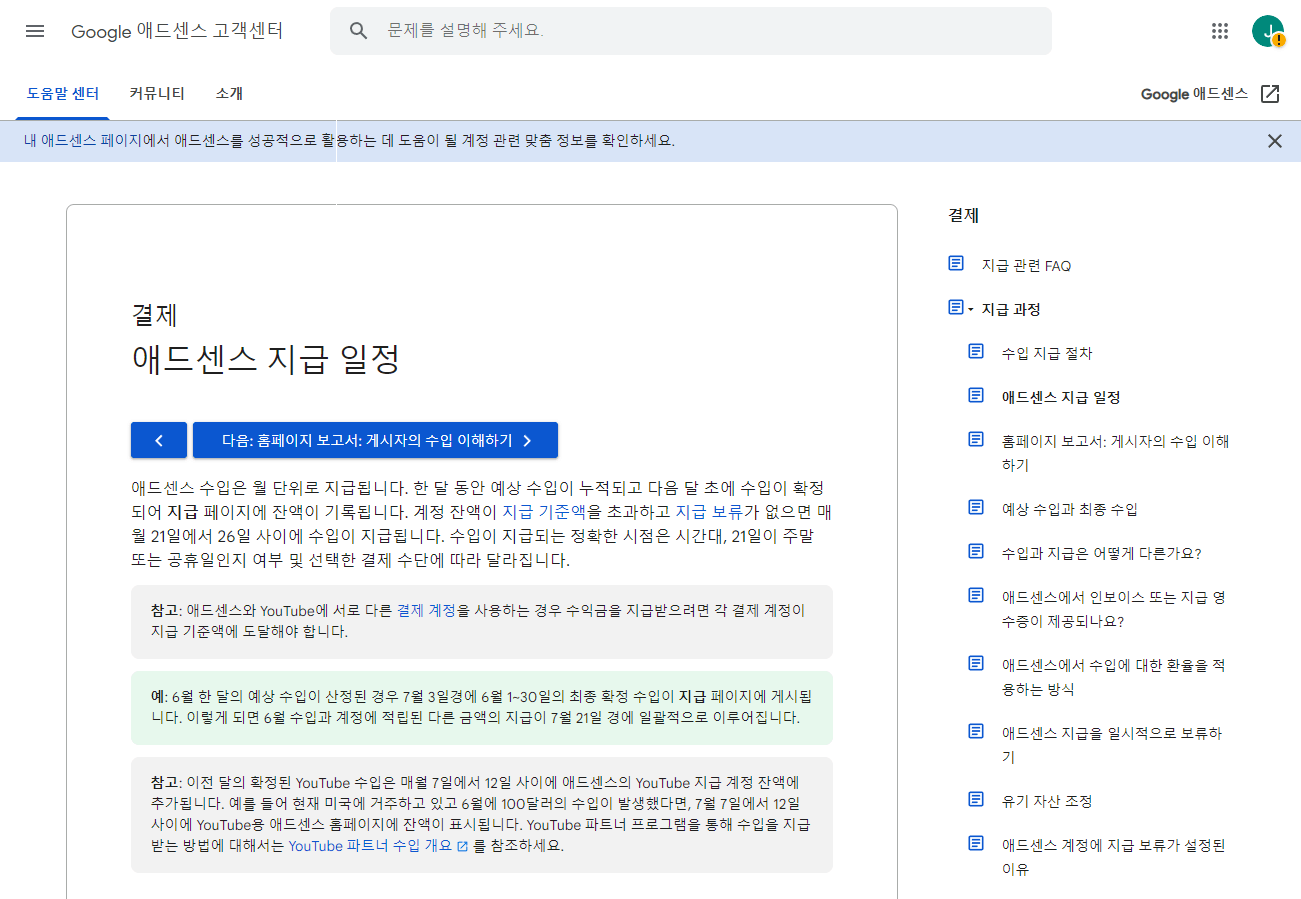
Task: Open the 소개 tab
Action: (231, 93)
